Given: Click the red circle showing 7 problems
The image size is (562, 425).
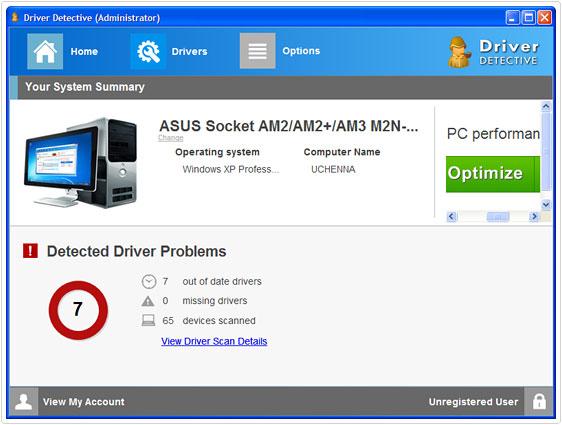Looking at the screenshot, I should [x=78, y=310].
